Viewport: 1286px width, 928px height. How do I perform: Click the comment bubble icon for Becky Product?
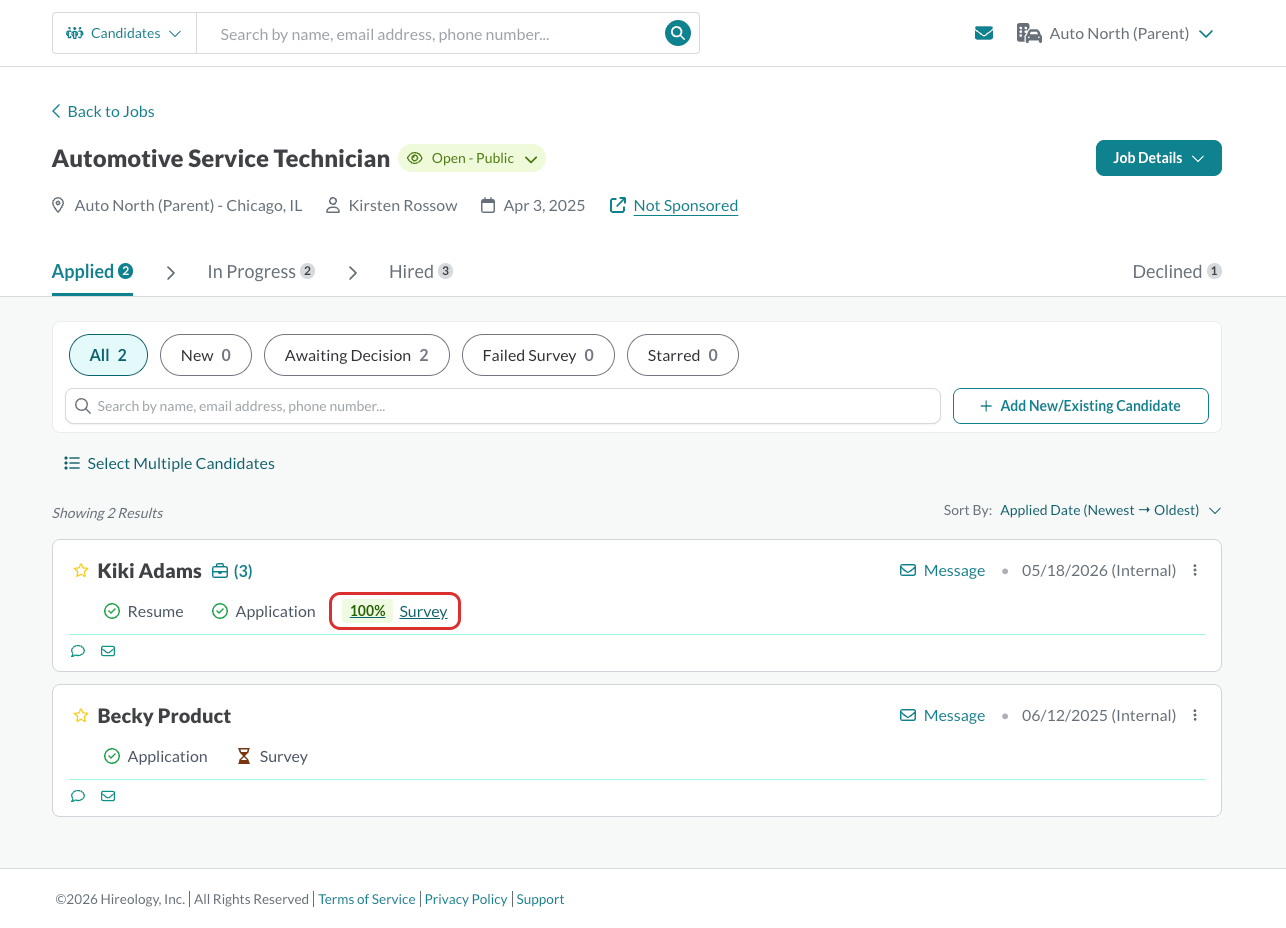click(x=78, y=796)
